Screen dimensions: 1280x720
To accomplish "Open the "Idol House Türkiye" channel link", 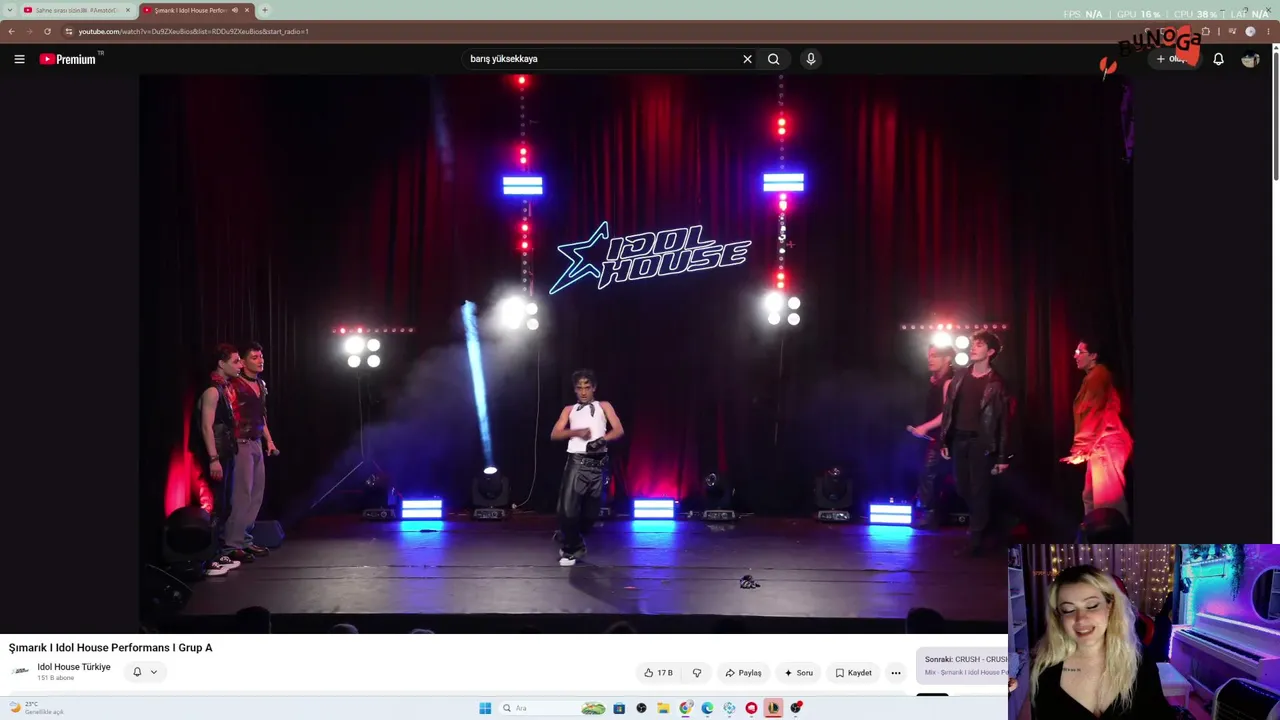I will coord(74,667).
